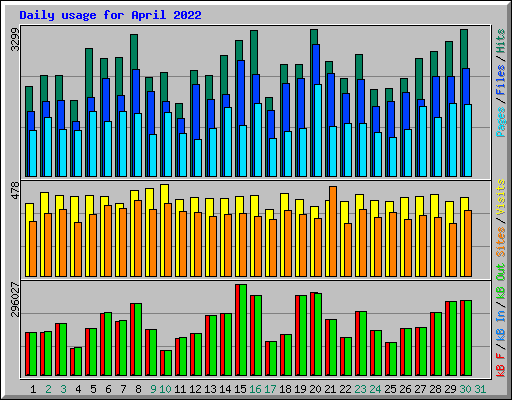Screen dimensions: 512x400
Task: Click the yellow visits bar for day 10
Action: 165,194
